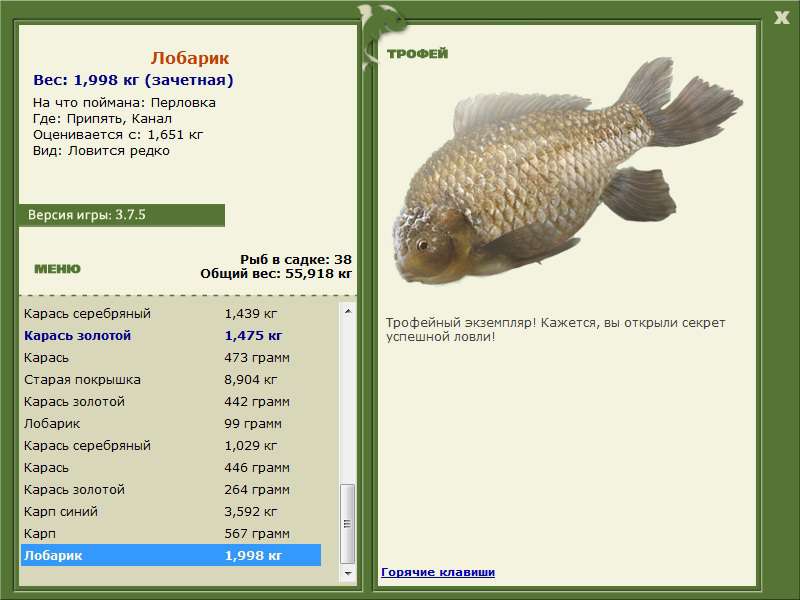The image size is (800, 600).
Task: Select Карась 446 грамм row
Action: click(x=171, y=467)
